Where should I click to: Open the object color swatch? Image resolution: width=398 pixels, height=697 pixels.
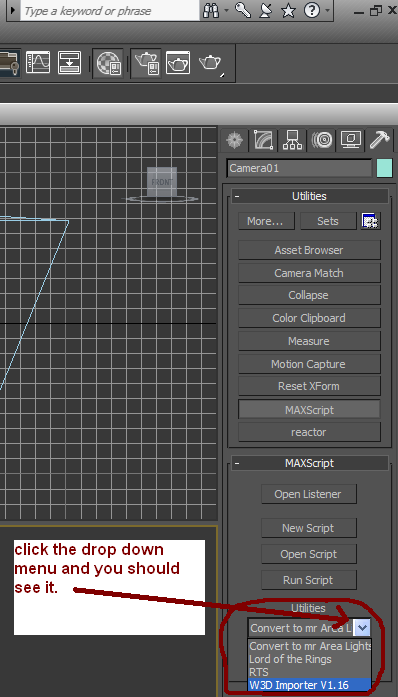pos(385,168)
